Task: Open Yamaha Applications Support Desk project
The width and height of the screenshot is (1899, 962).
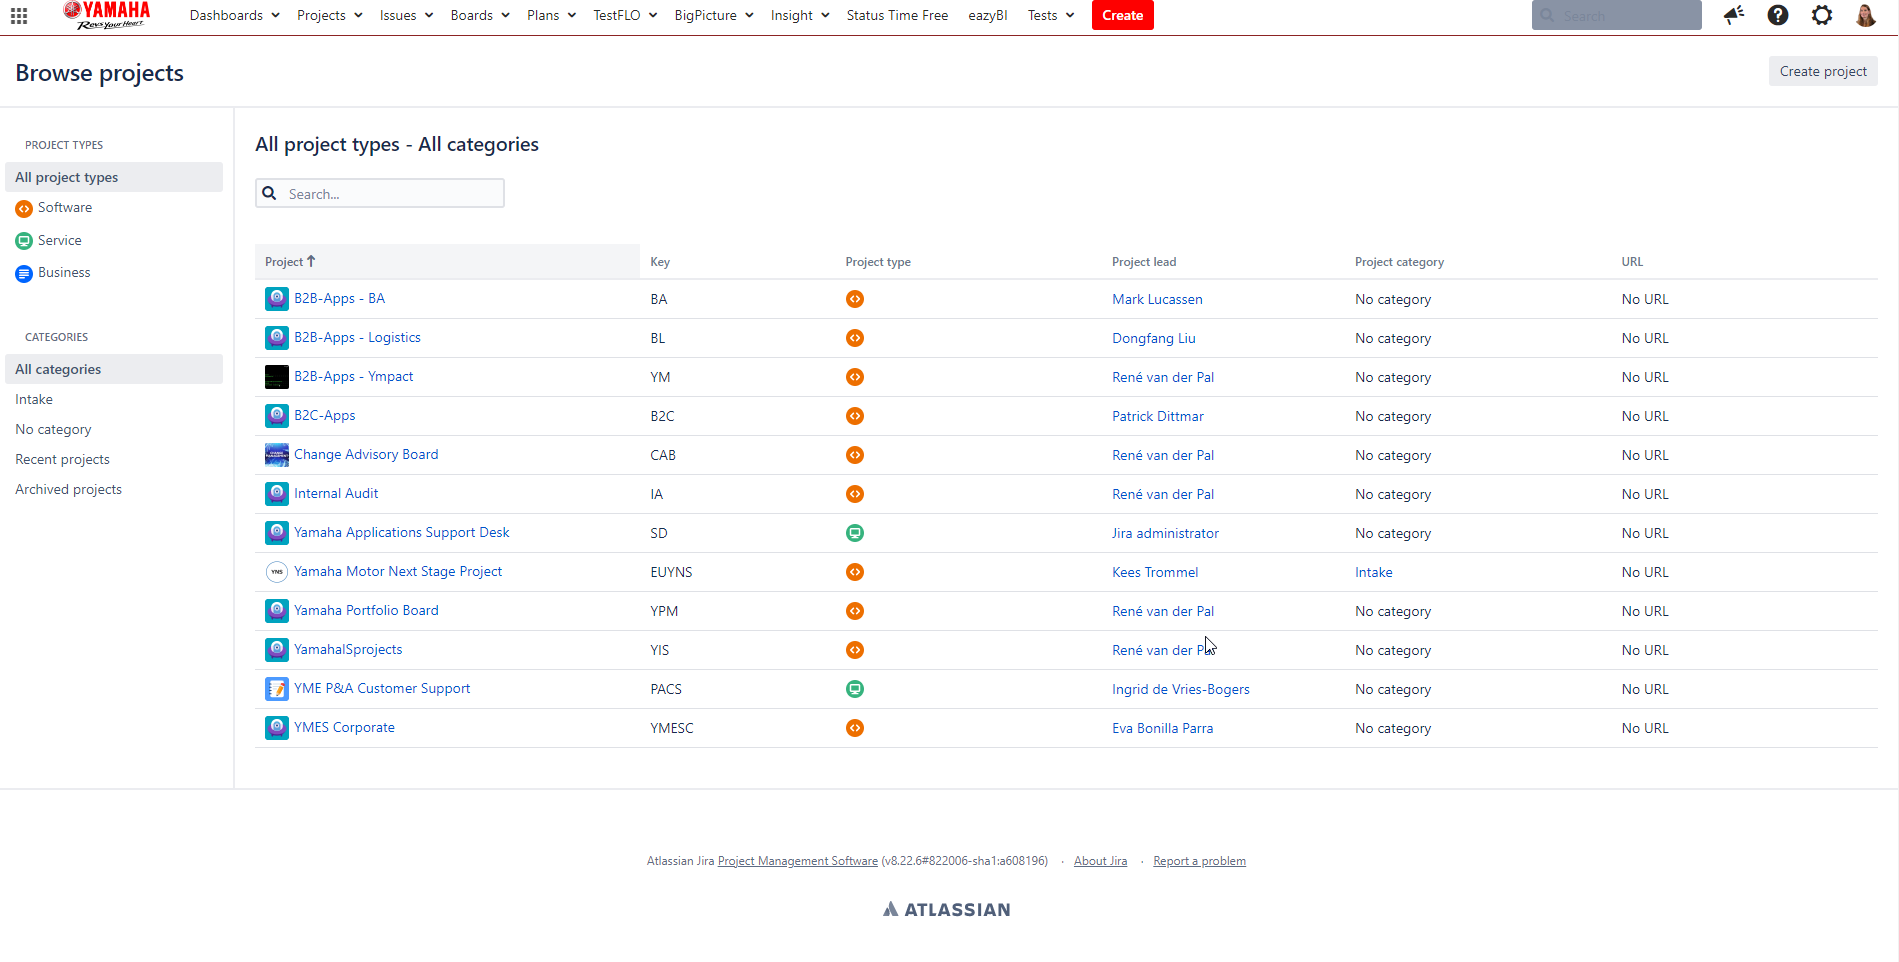Action: pos(401,532)
